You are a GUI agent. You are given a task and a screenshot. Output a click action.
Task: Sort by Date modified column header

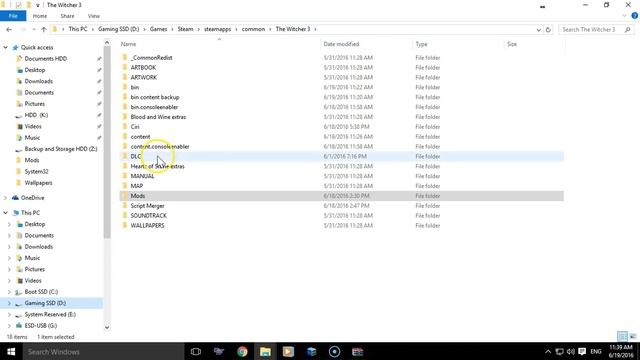click(341, 44)
